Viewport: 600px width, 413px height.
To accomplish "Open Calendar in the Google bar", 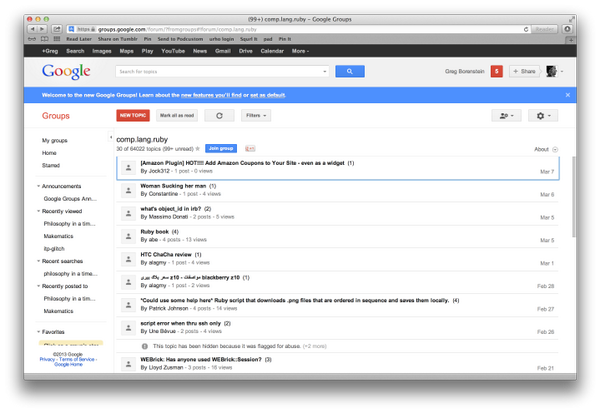I will (272, 51).
